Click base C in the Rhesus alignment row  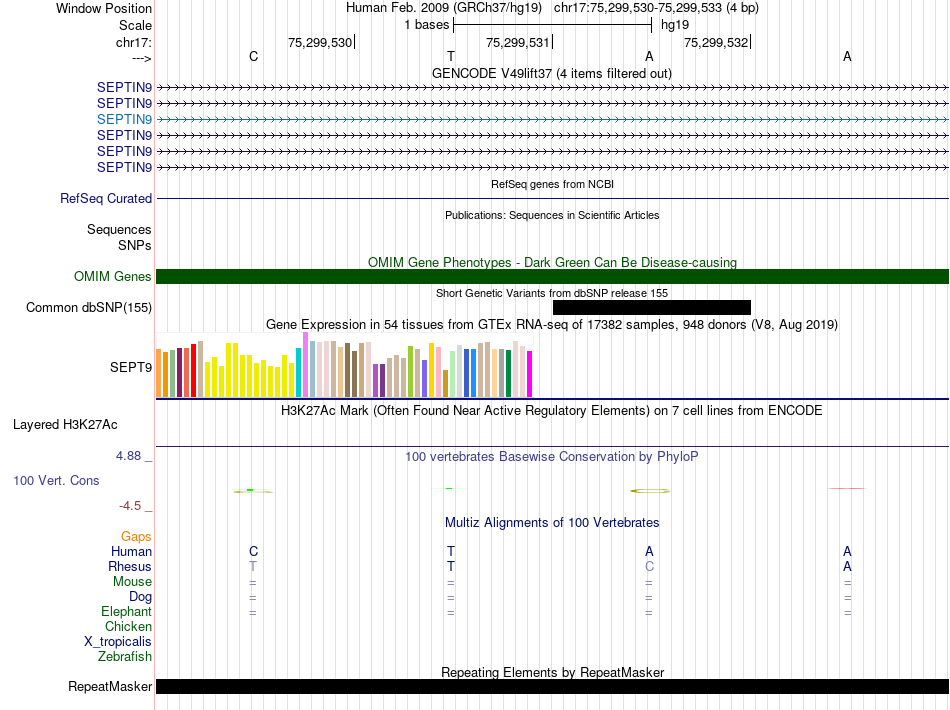pos(649,566)
